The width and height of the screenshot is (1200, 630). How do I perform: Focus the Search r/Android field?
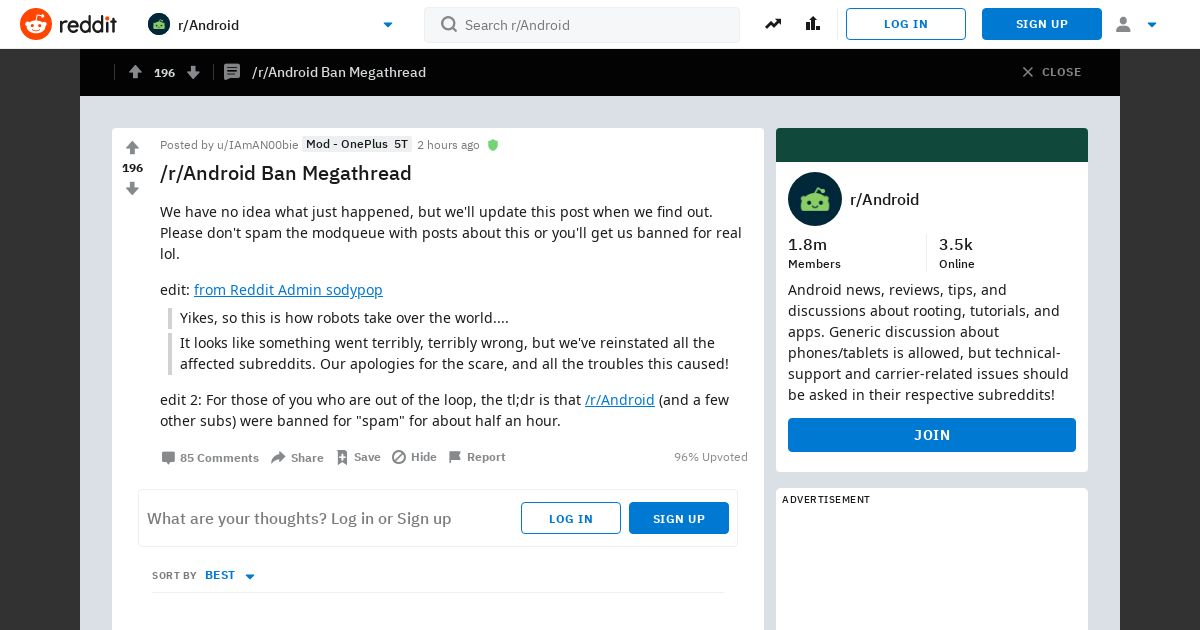[582, 25]
